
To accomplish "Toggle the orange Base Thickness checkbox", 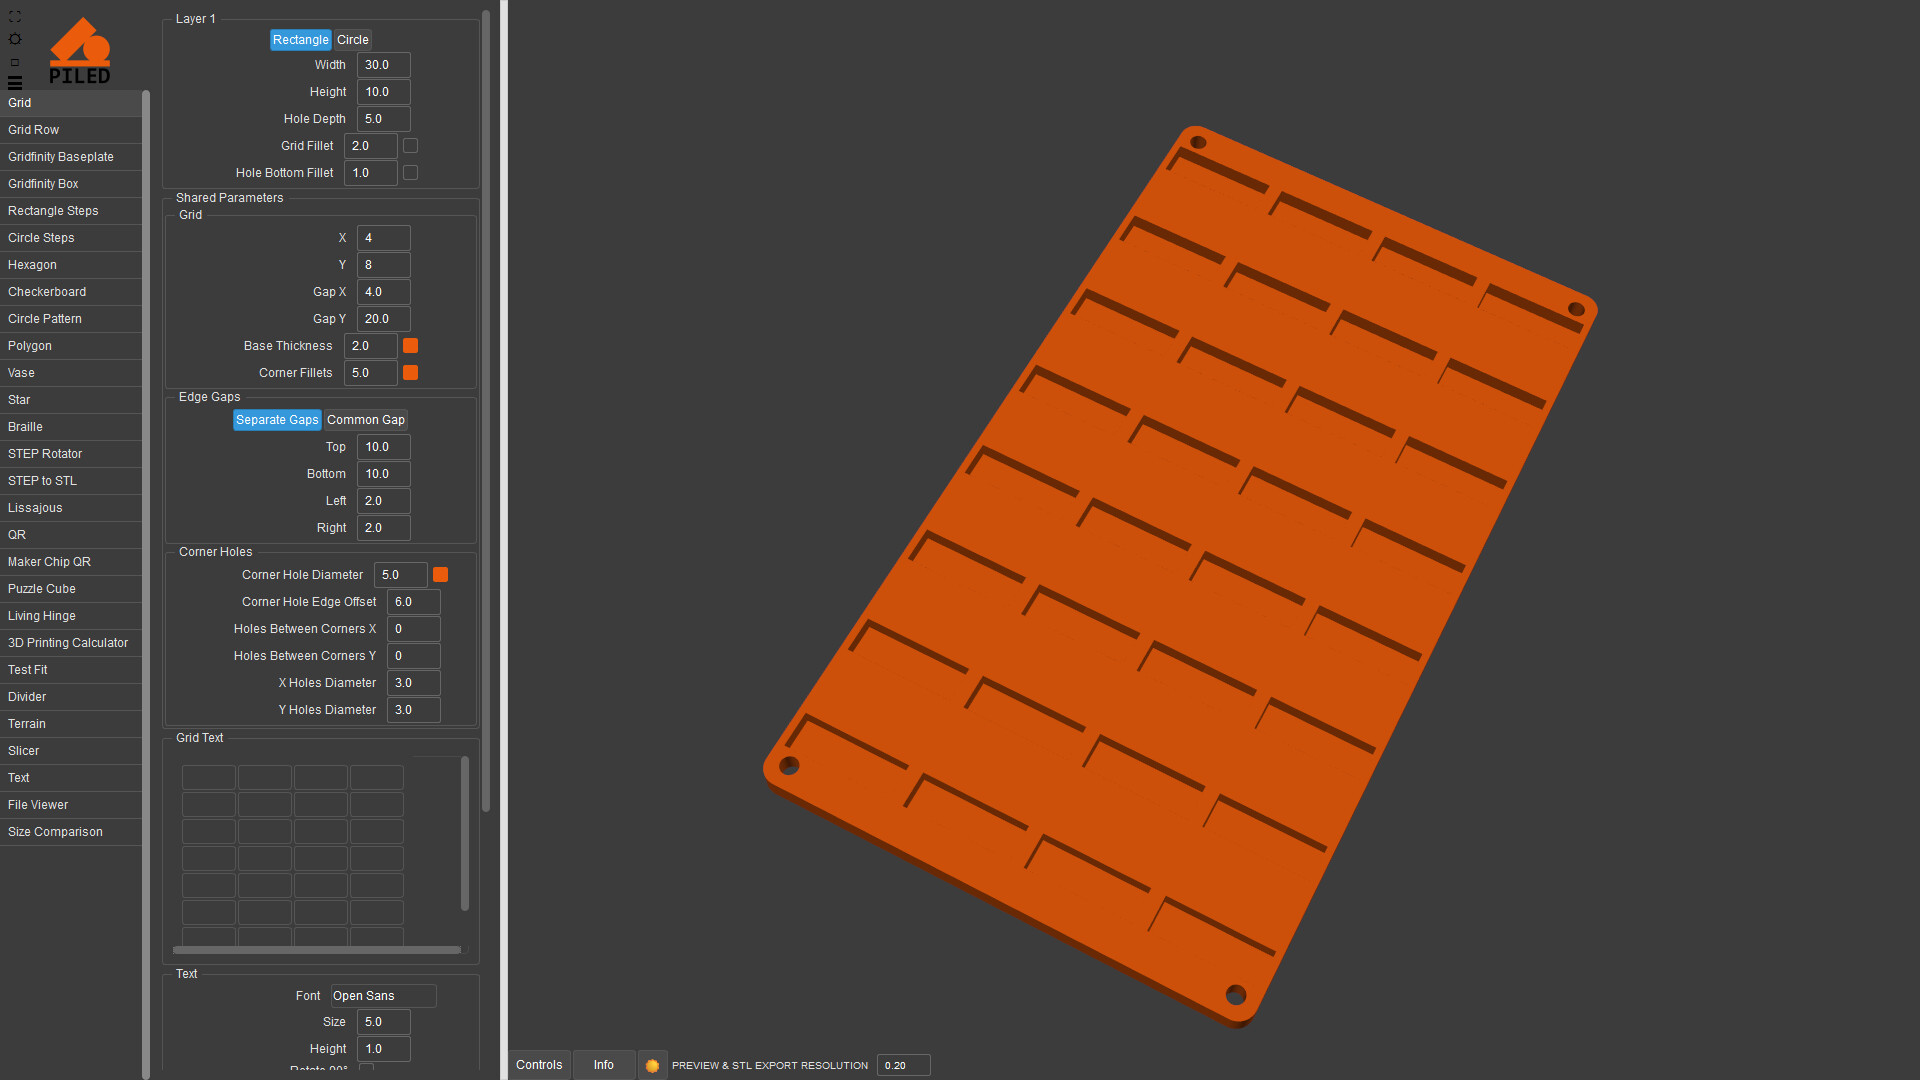I will pyautogui.click(x=410, y=346).
